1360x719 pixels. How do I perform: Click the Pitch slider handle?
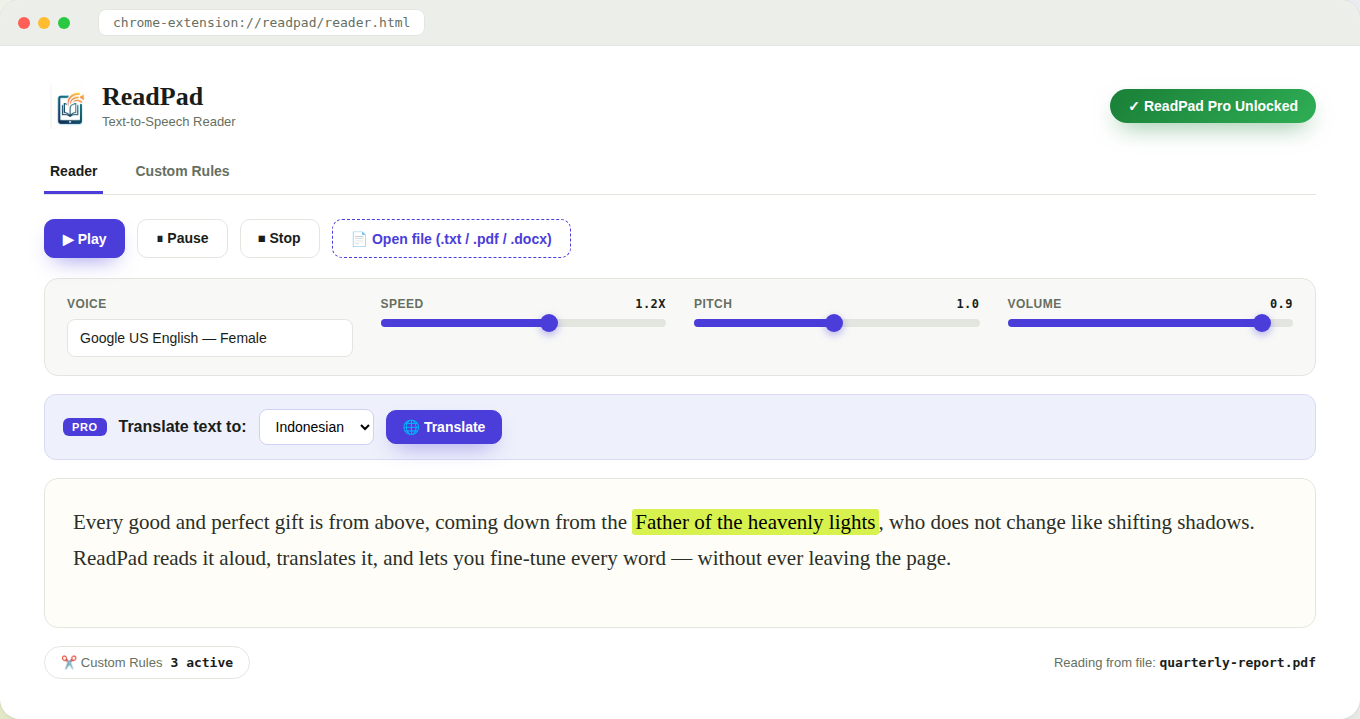point(834,323)
